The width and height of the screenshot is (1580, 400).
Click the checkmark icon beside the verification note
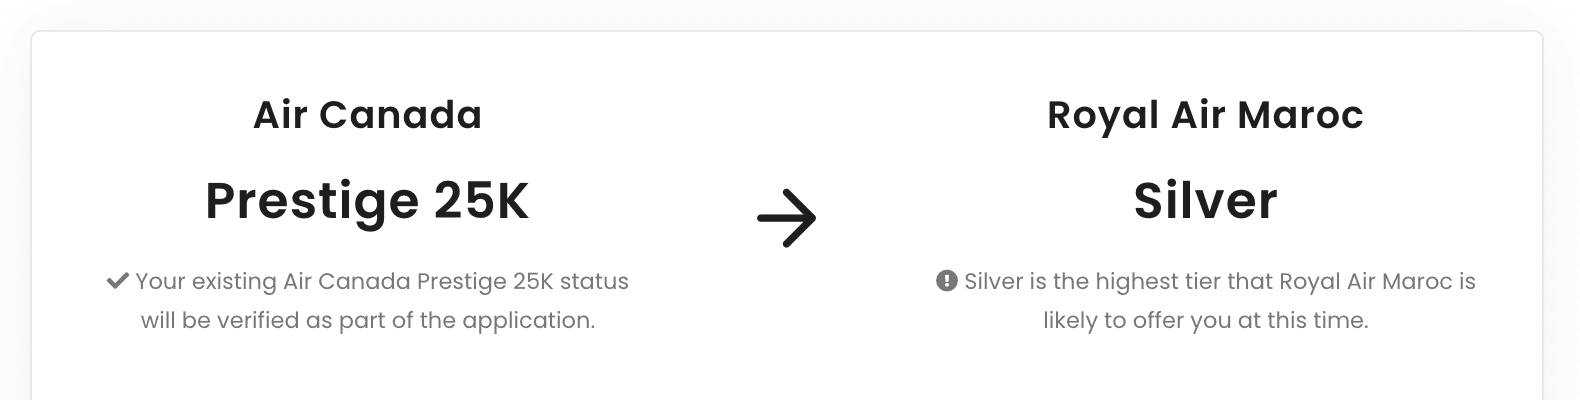(x=118, y=281)
